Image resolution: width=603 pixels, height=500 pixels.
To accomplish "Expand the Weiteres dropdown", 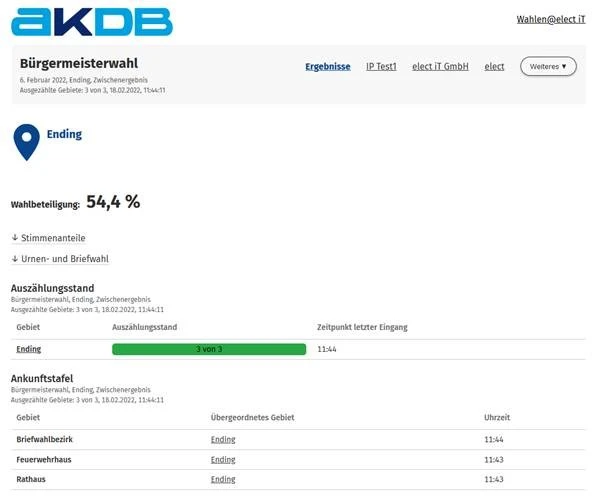I will pyautogui.click(x=548, y=67).
